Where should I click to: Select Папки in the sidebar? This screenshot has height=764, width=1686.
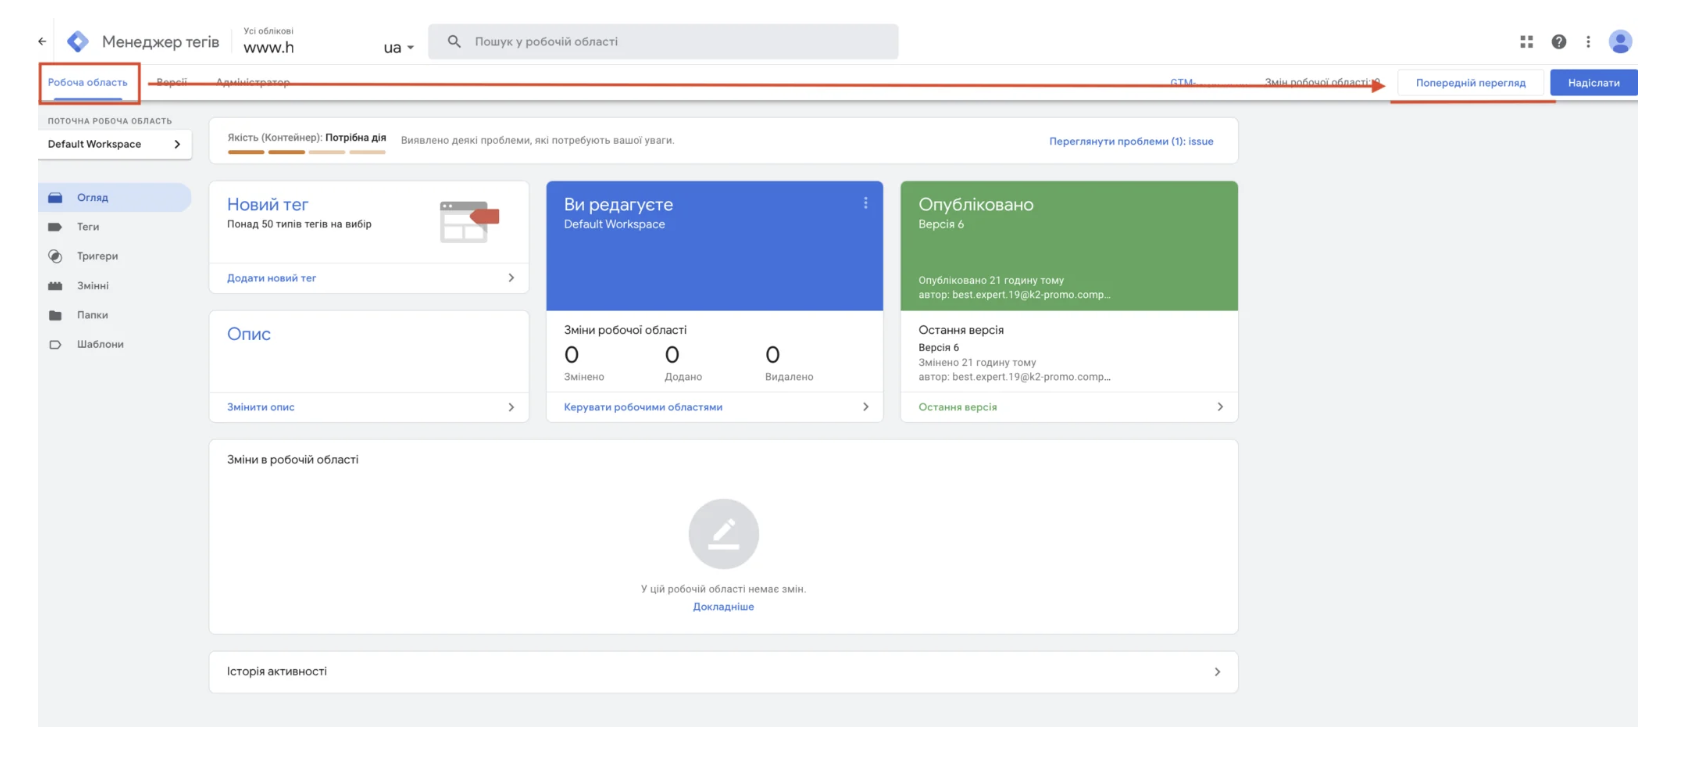pyautogui.click(x=115, y=315)
